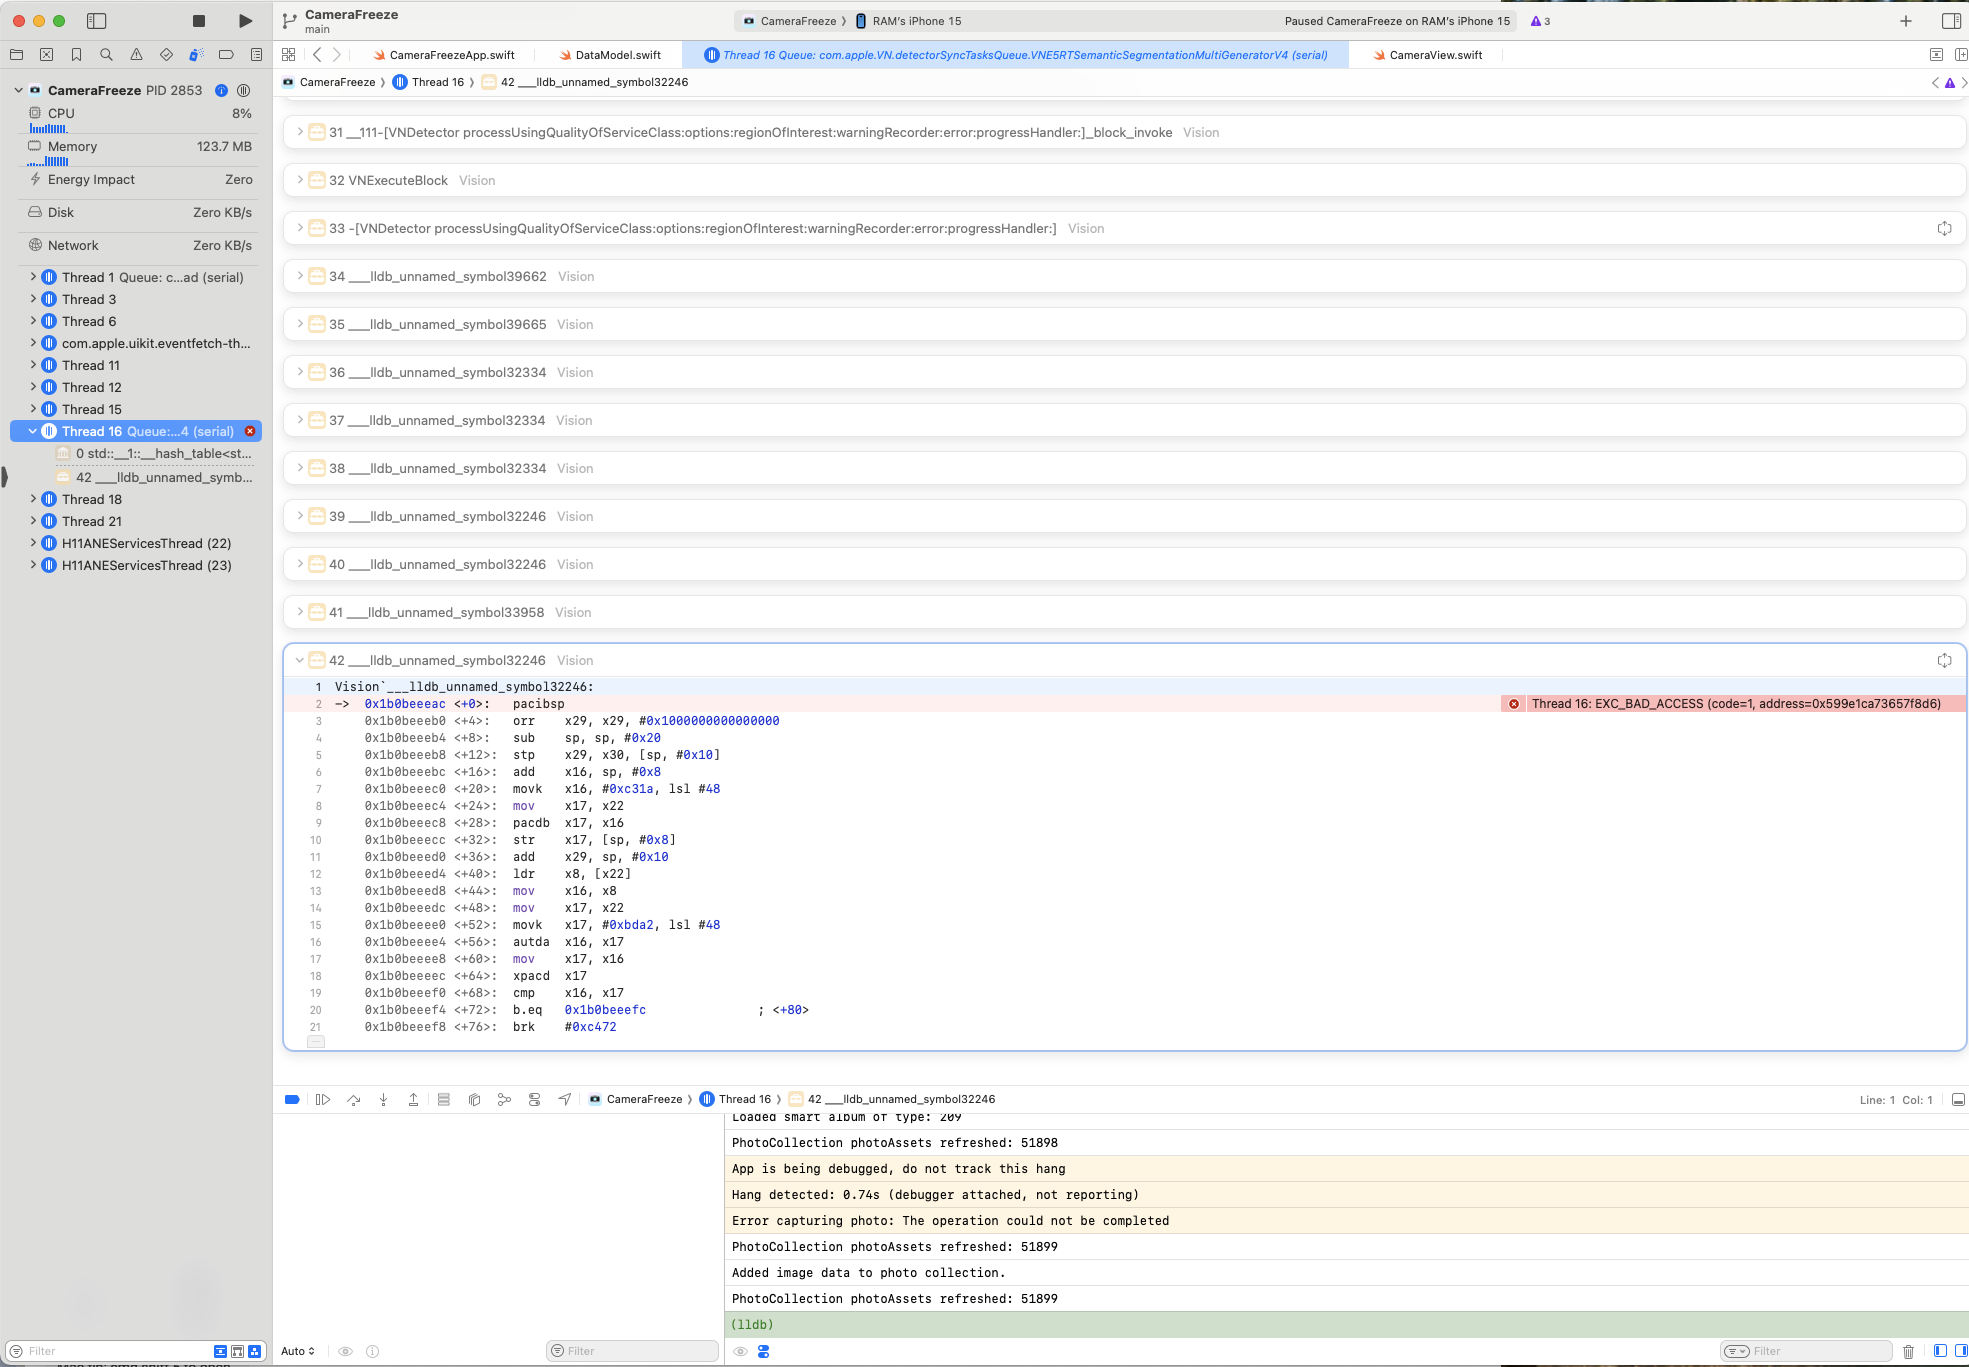The width and height of the screenshot is (1969, 1367).
Task: Click the EXC_BAD_ACCESS error annotation
Action: 1733,704
